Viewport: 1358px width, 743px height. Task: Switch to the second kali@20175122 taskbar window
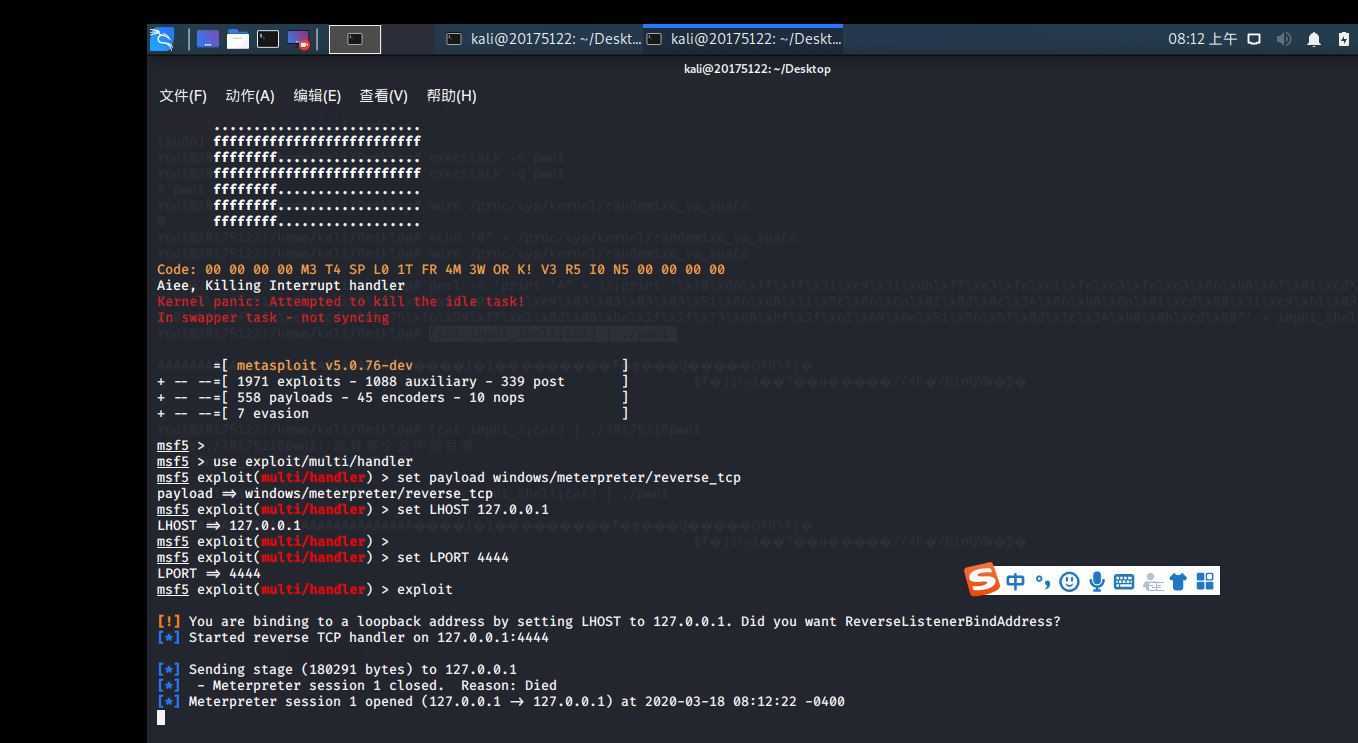[744, 39]
